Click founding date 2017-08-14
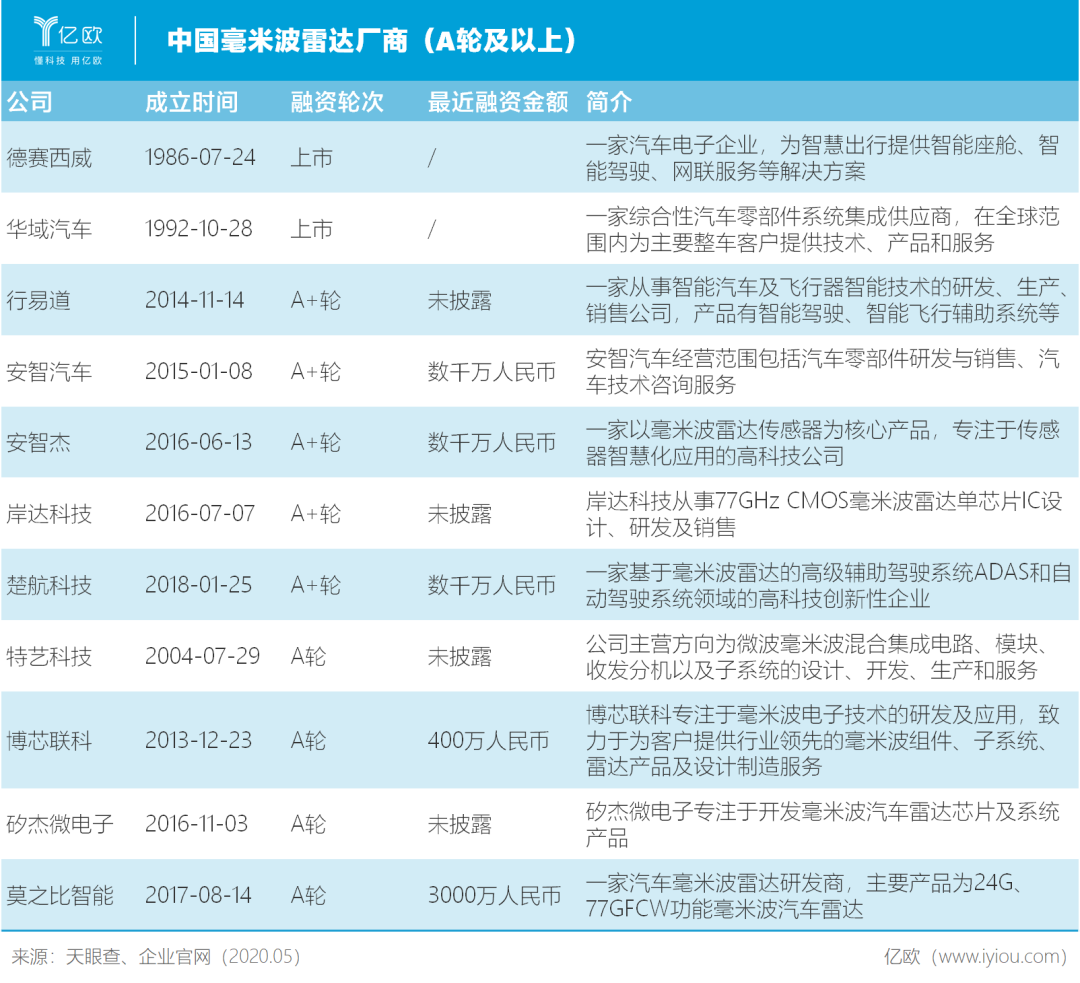The image size is (1080, 983). 198,896
